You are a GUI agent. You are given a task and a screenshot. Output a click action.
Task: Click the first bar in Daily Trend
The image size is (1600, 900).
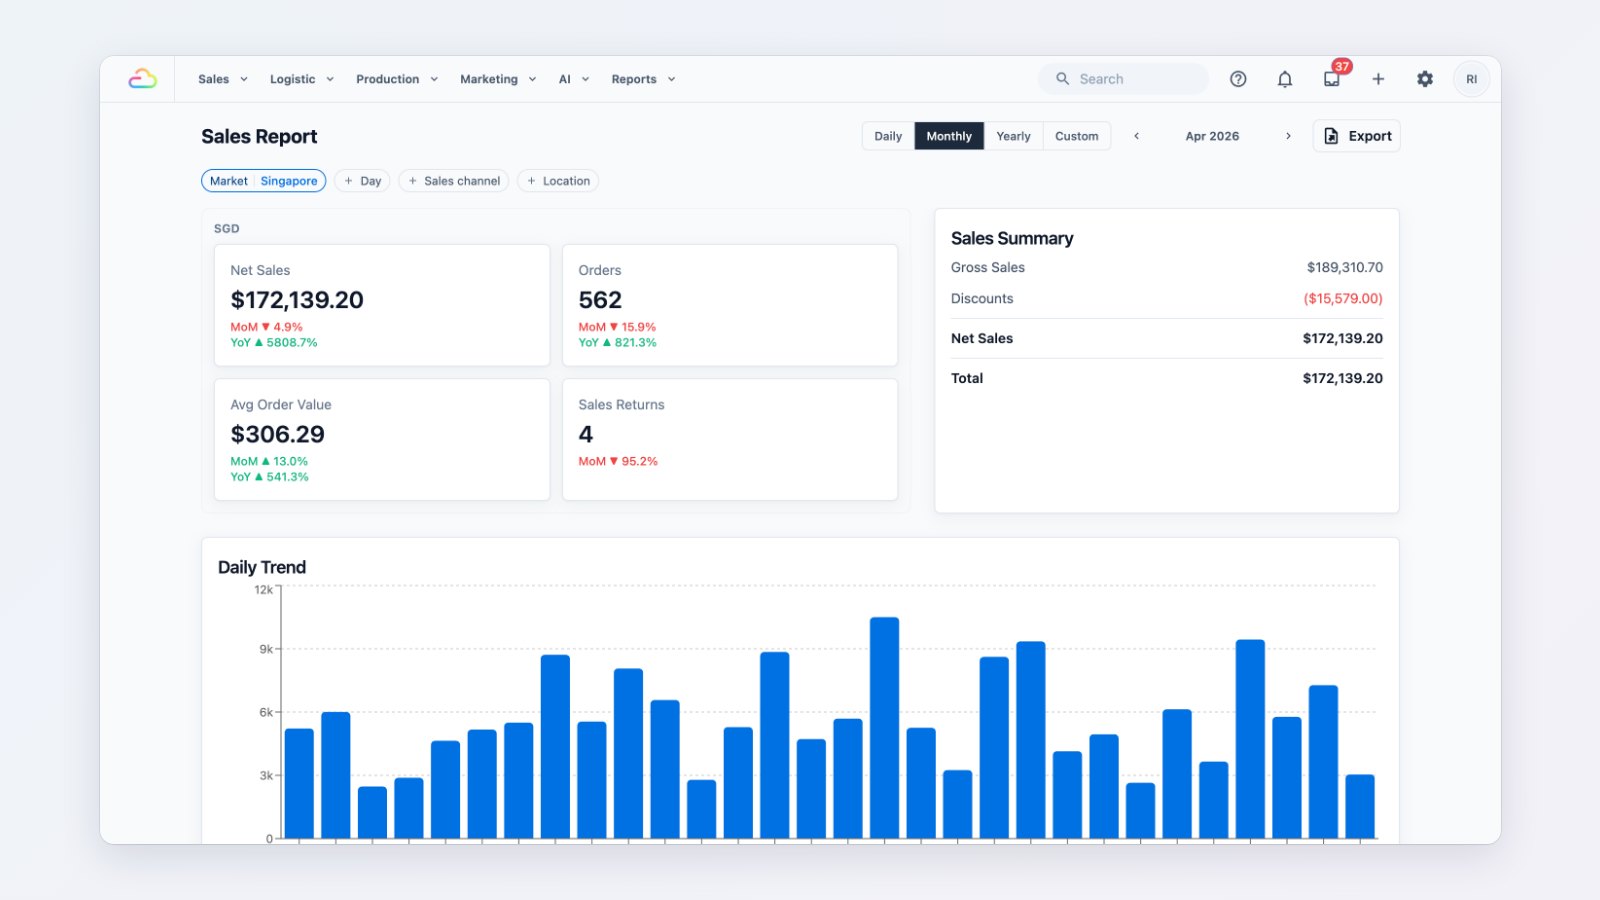[x=299, y=783]
